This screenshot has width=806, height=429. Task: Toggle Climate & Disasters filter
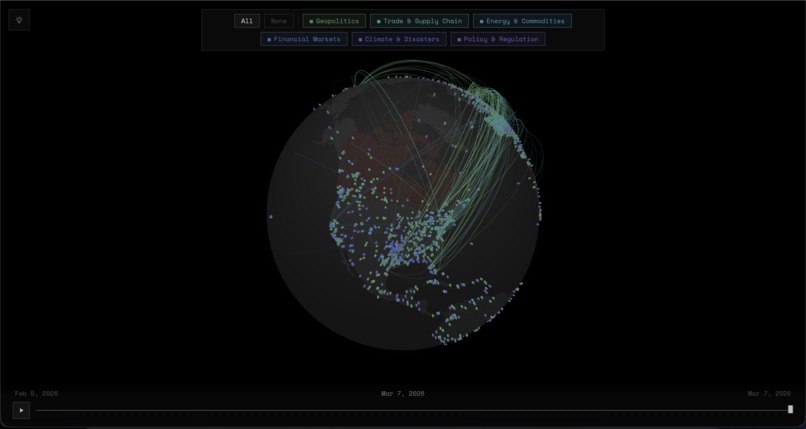pyautogui.click(x=399, y=40)
